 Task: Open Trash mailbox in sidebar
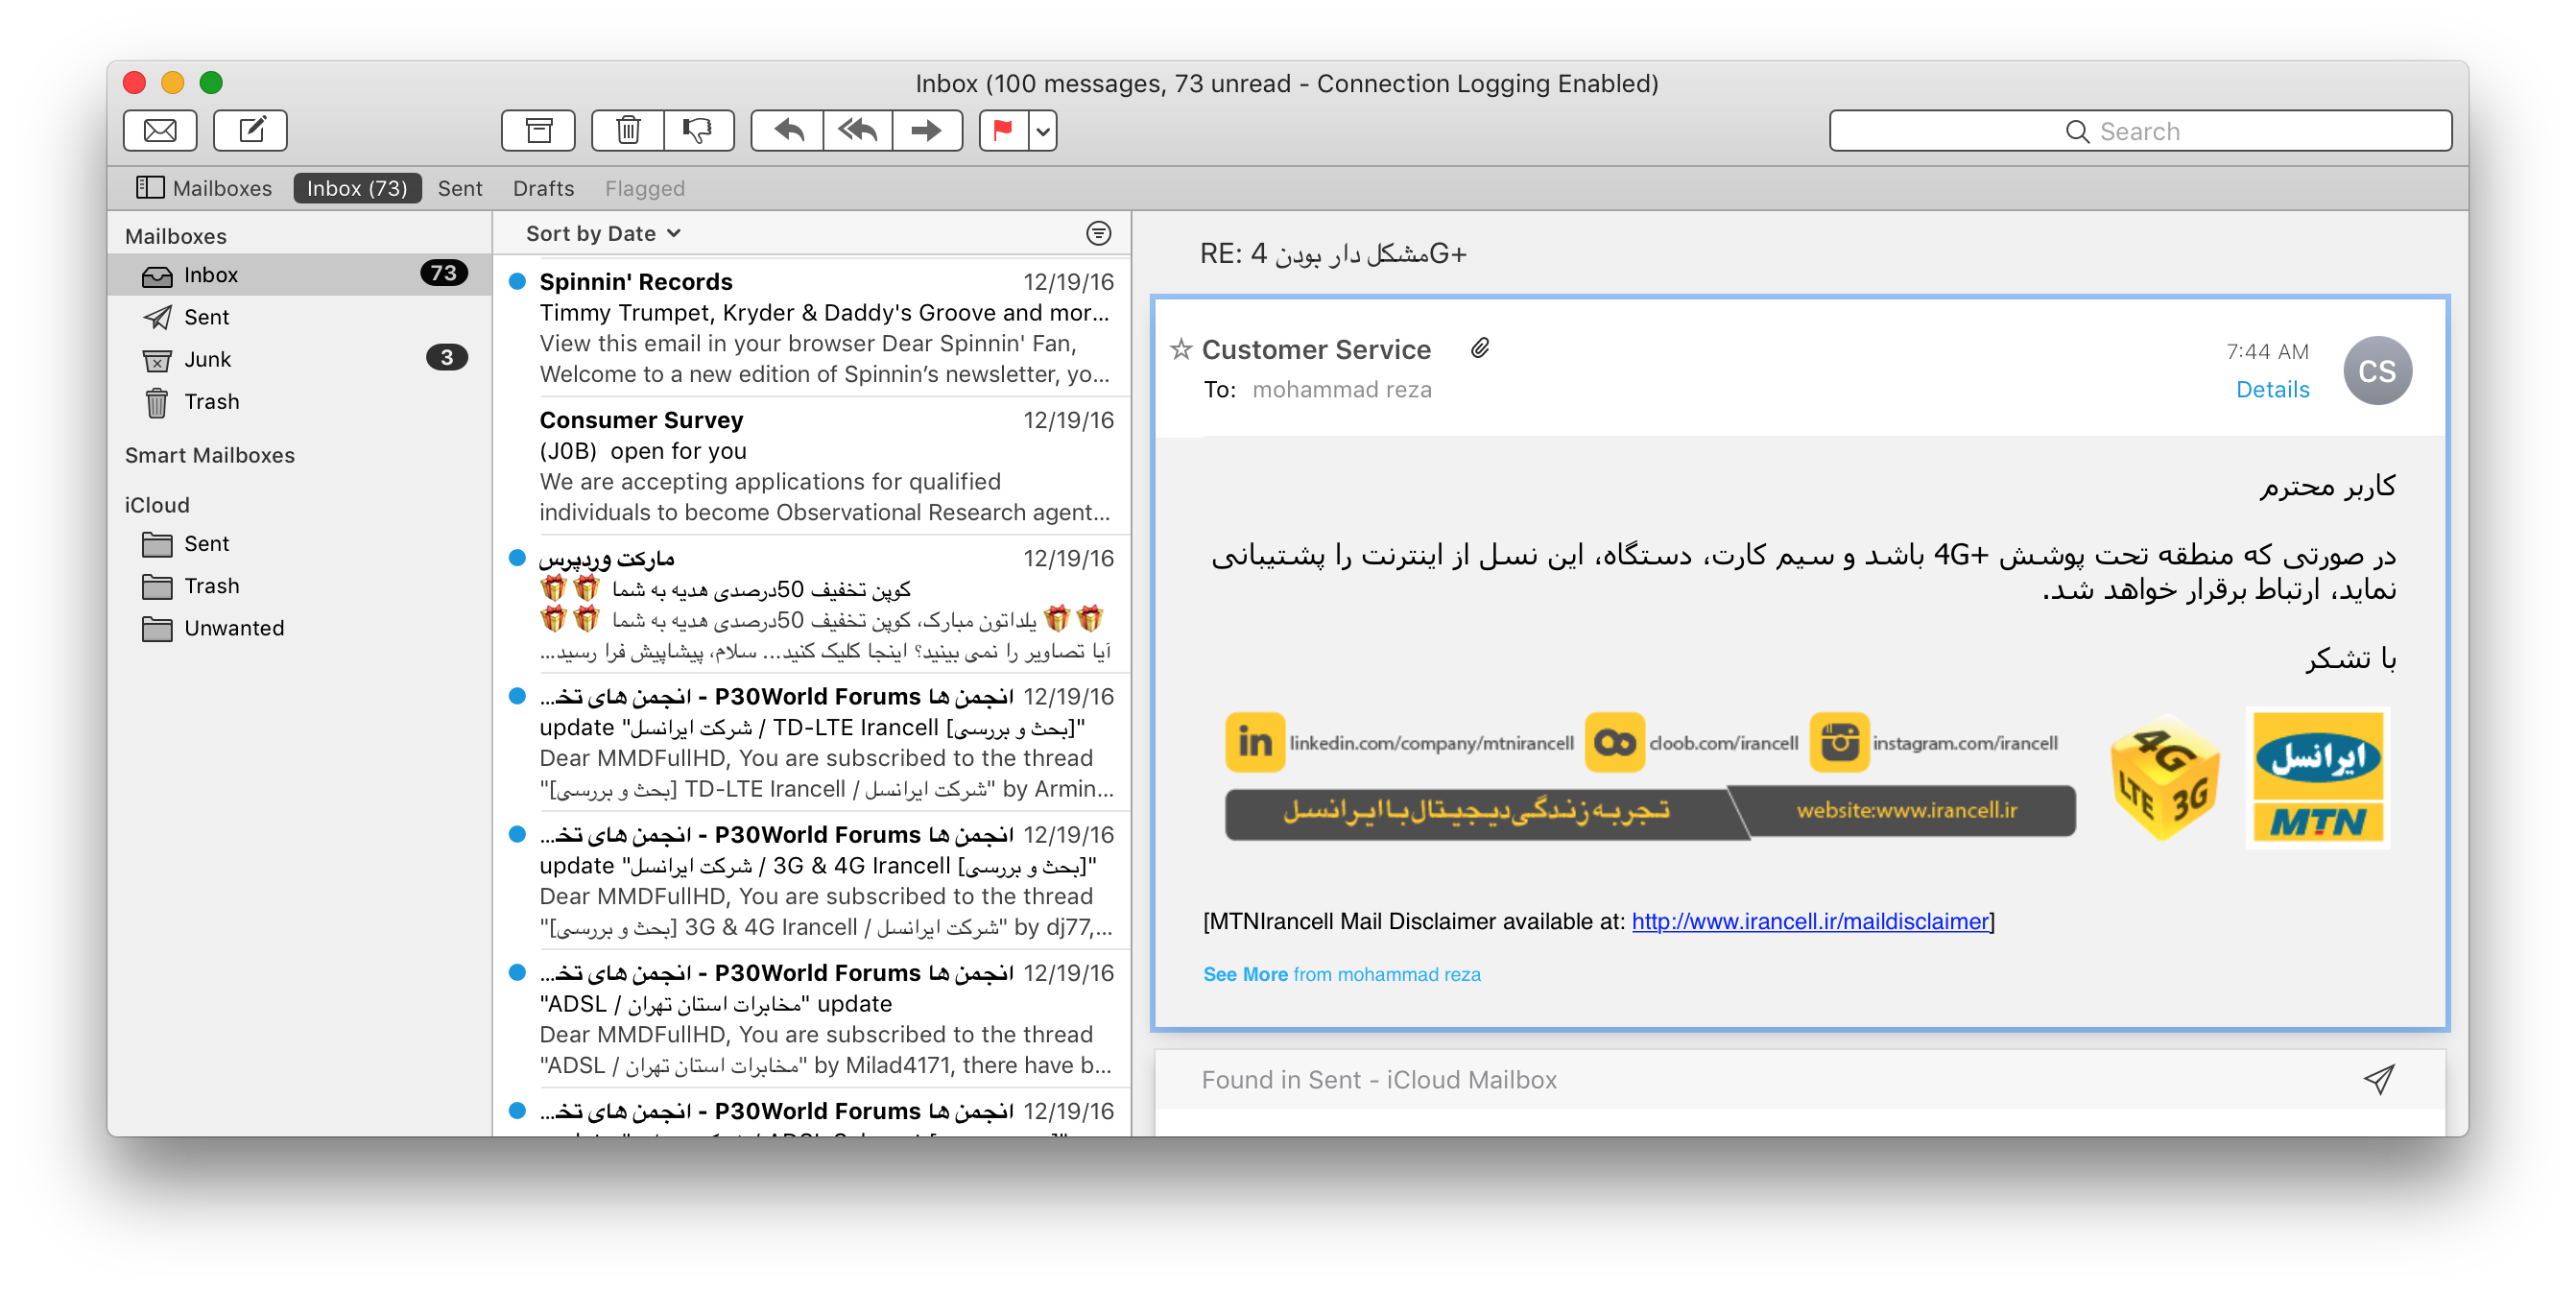click(300, 401)
